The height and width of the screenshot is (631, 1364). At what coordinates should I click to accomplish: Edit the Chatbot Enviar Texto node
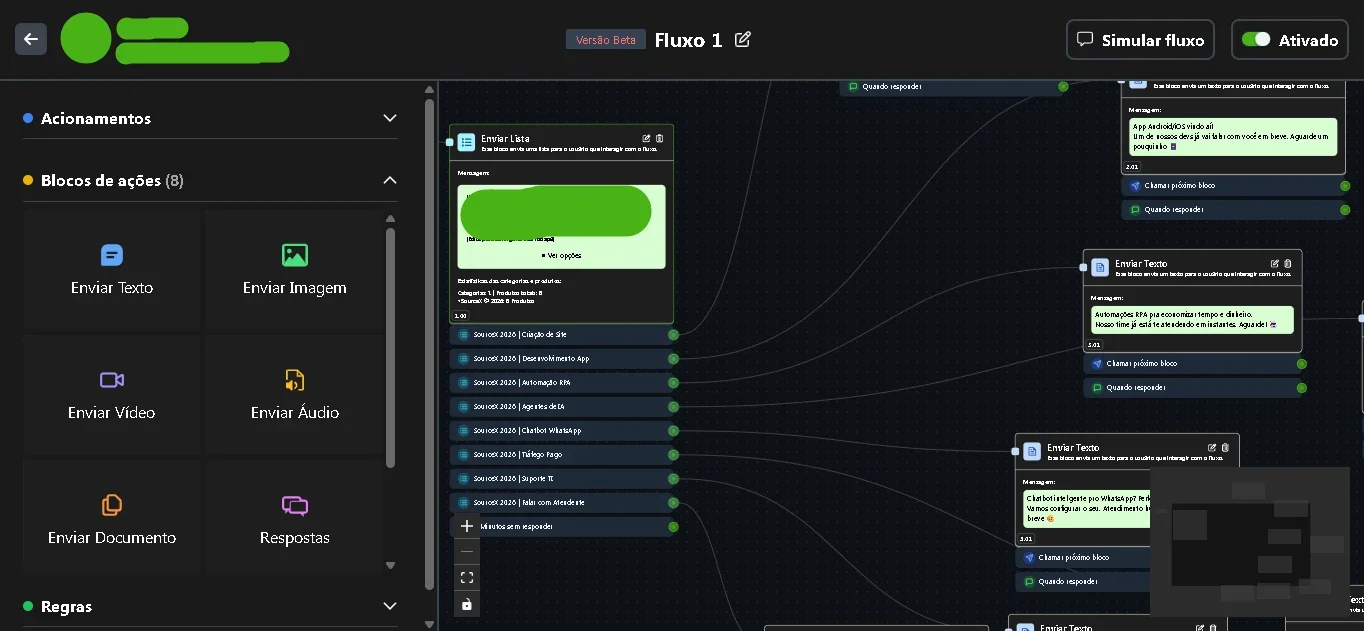(1212, 448)
